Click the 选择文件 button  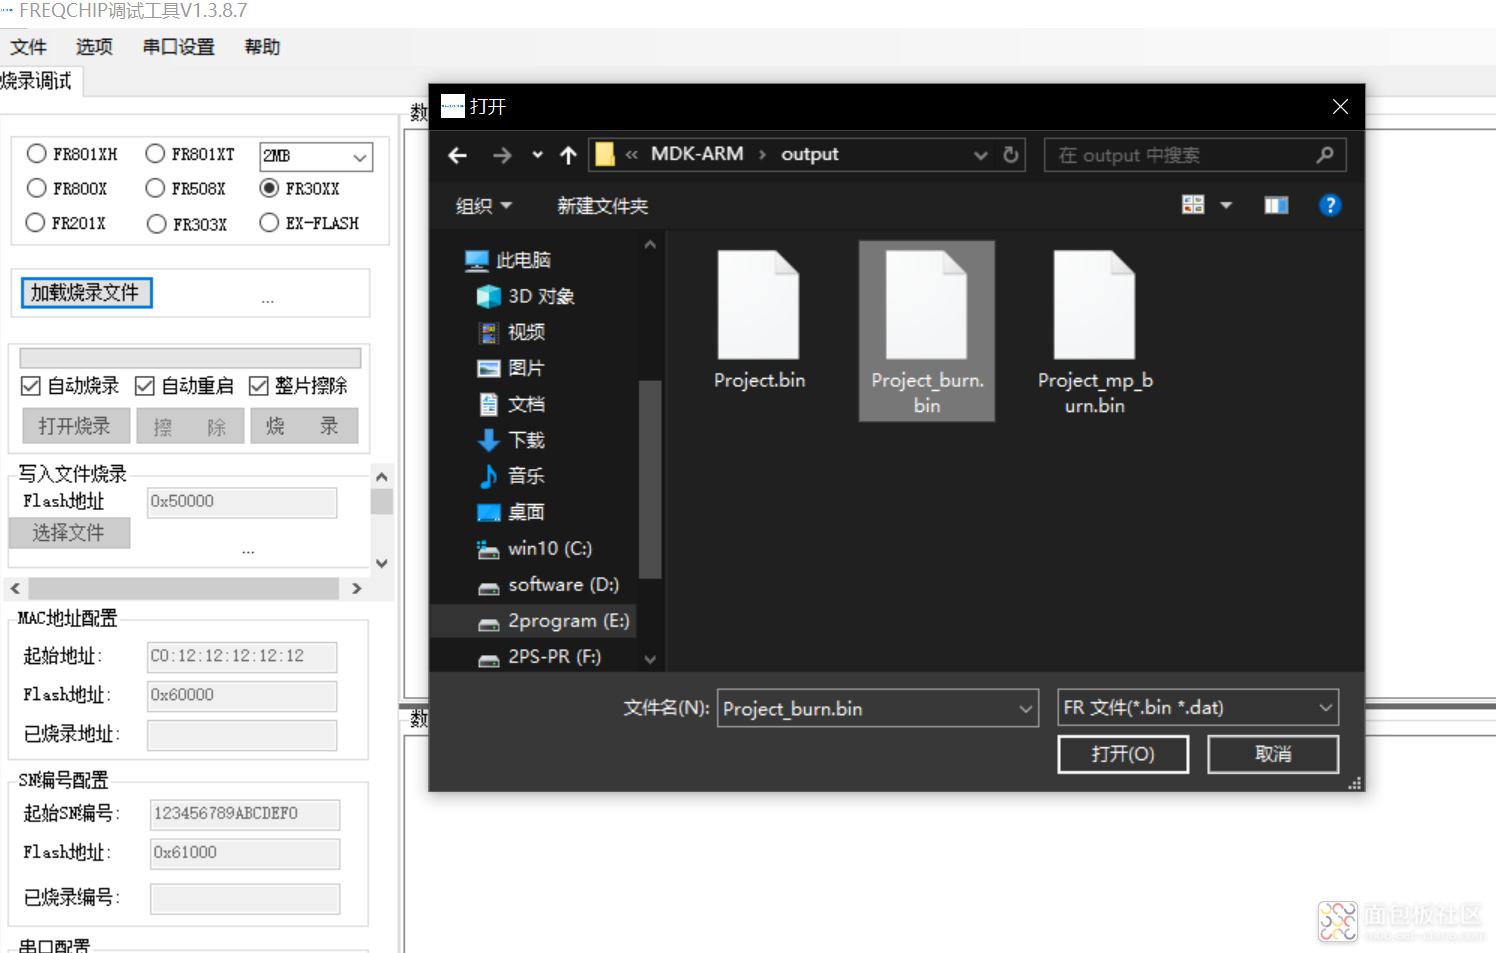pos(69,533)
